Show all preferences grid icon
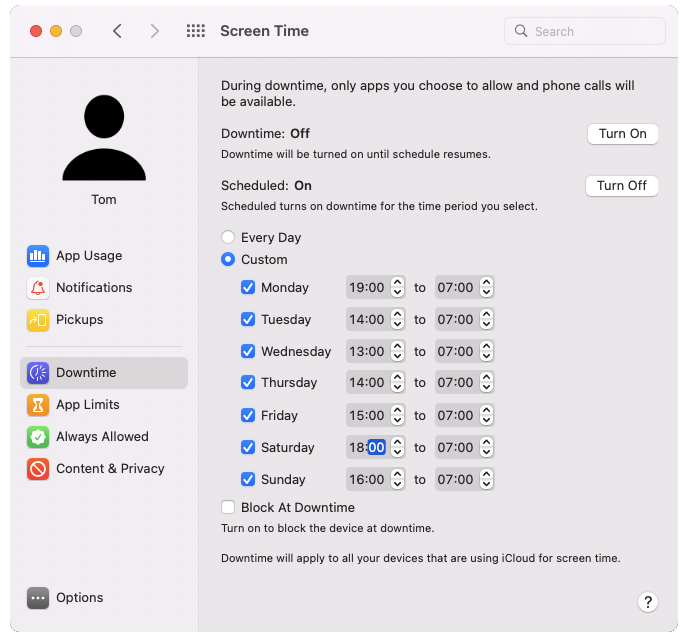 point(195,31)
